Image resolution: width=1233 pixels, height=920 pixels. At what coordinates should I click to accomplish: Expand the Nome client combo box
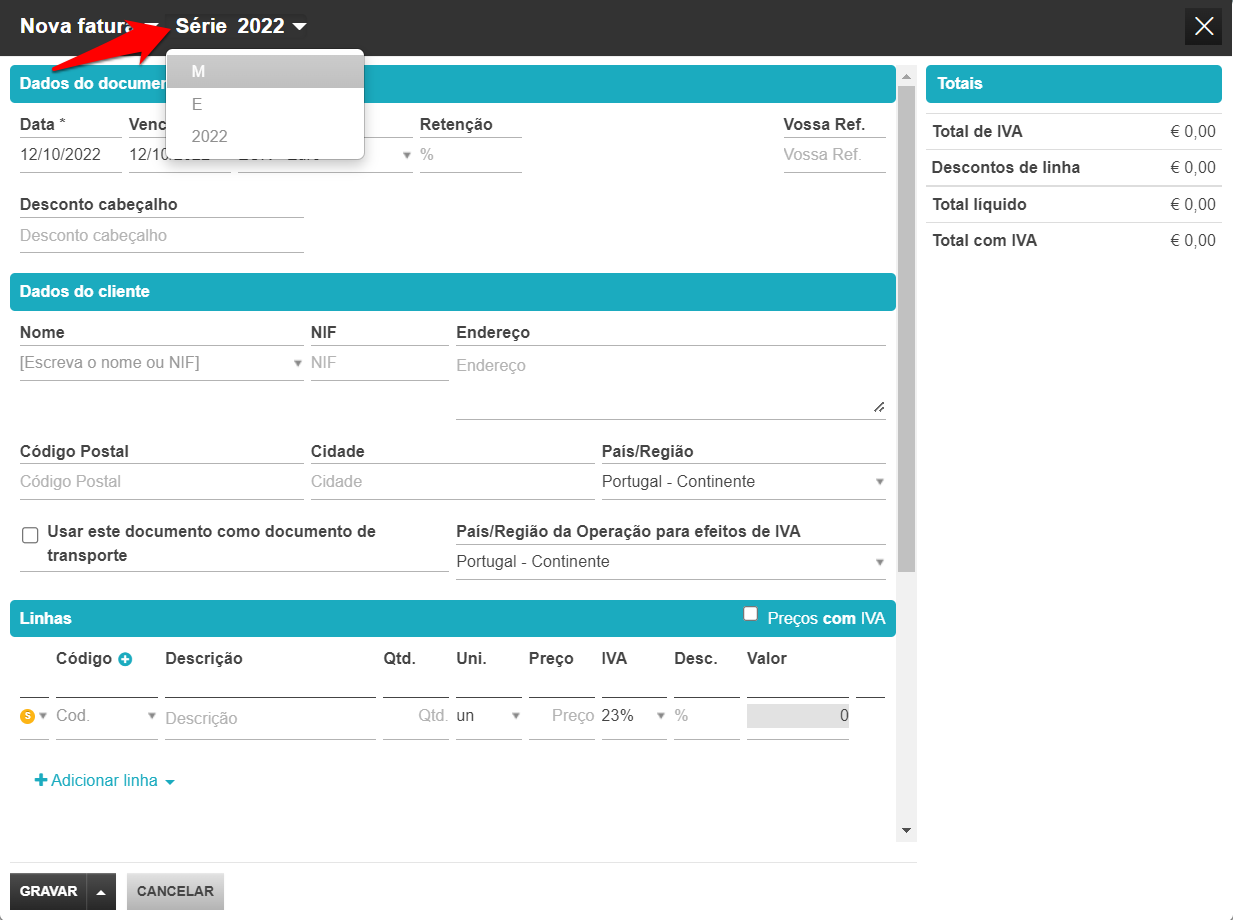pyautogui.click(x=297, y=363)
